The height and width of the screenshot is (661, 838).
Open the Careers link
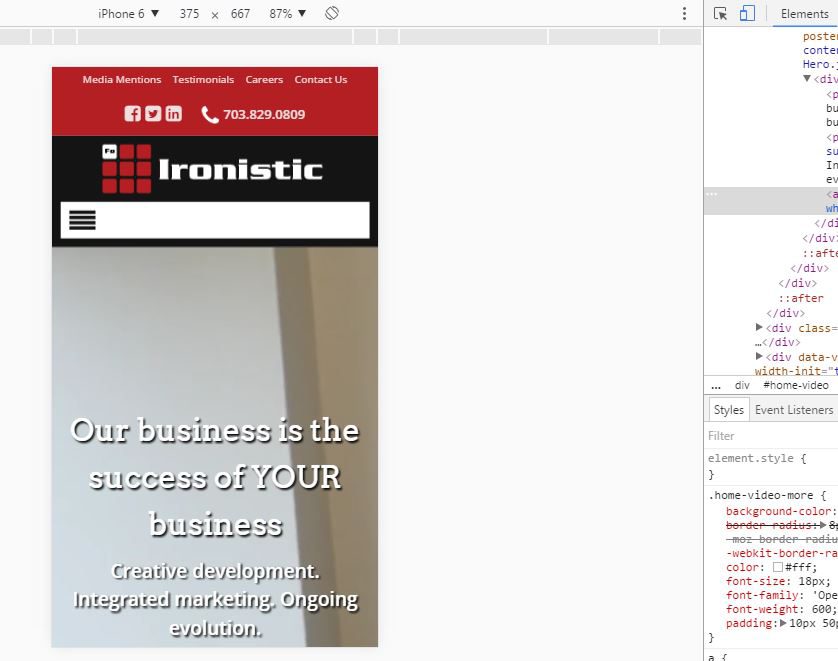pos(264,80)
